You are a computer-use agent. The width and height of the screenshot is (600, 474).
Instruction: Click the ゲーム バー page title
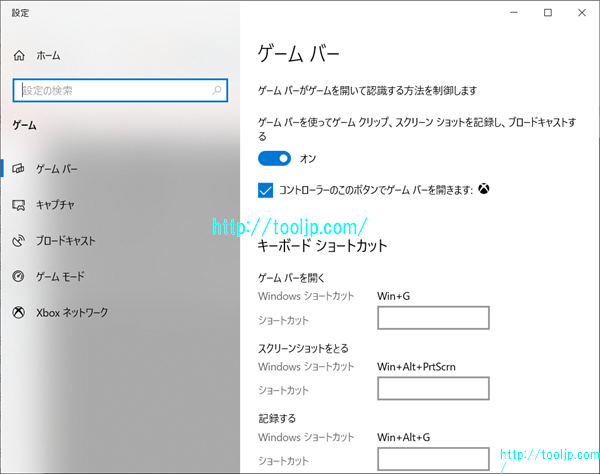(298, 53)
